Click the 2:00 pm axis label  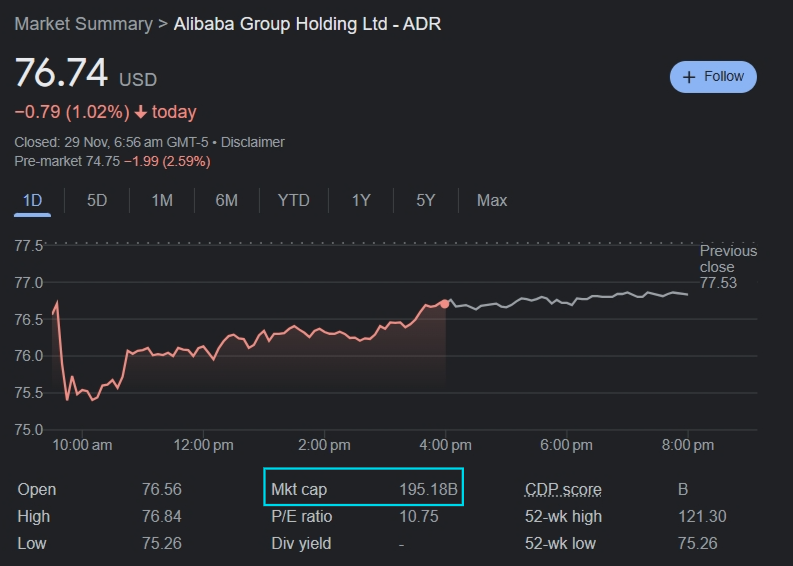click(324, 445)
